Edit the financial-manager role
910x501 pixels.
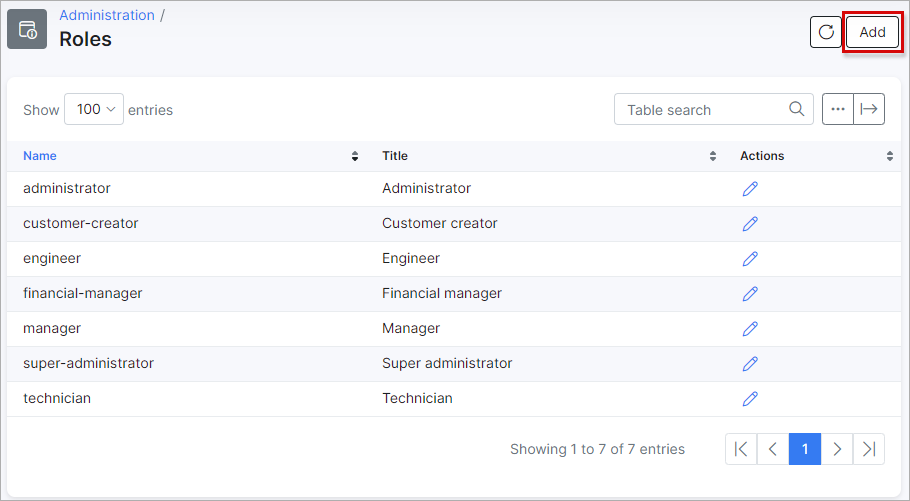750,294
